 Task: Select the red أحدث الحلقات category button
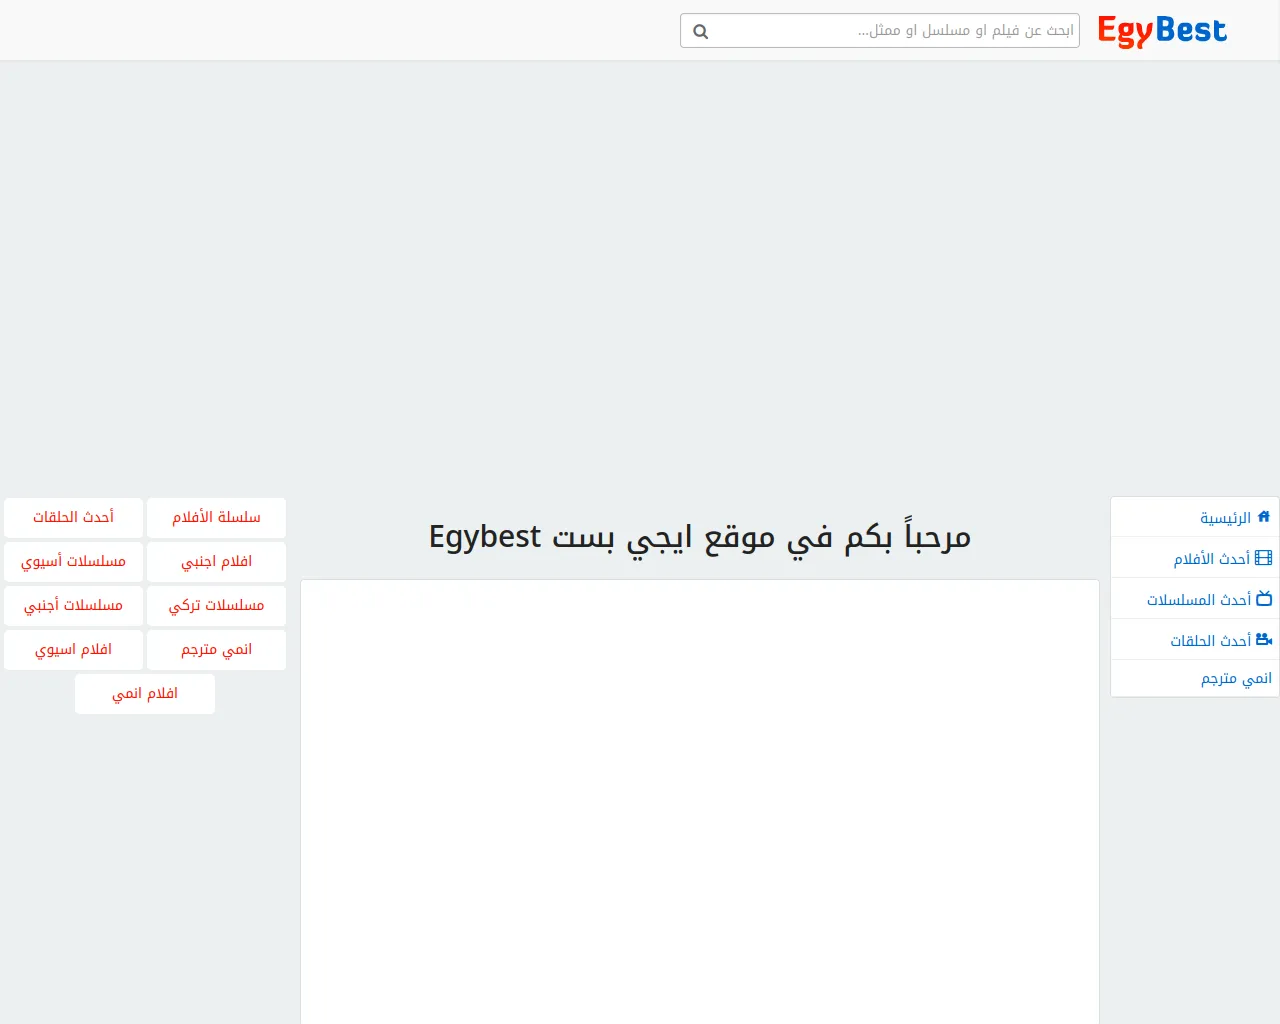(73, 517)
